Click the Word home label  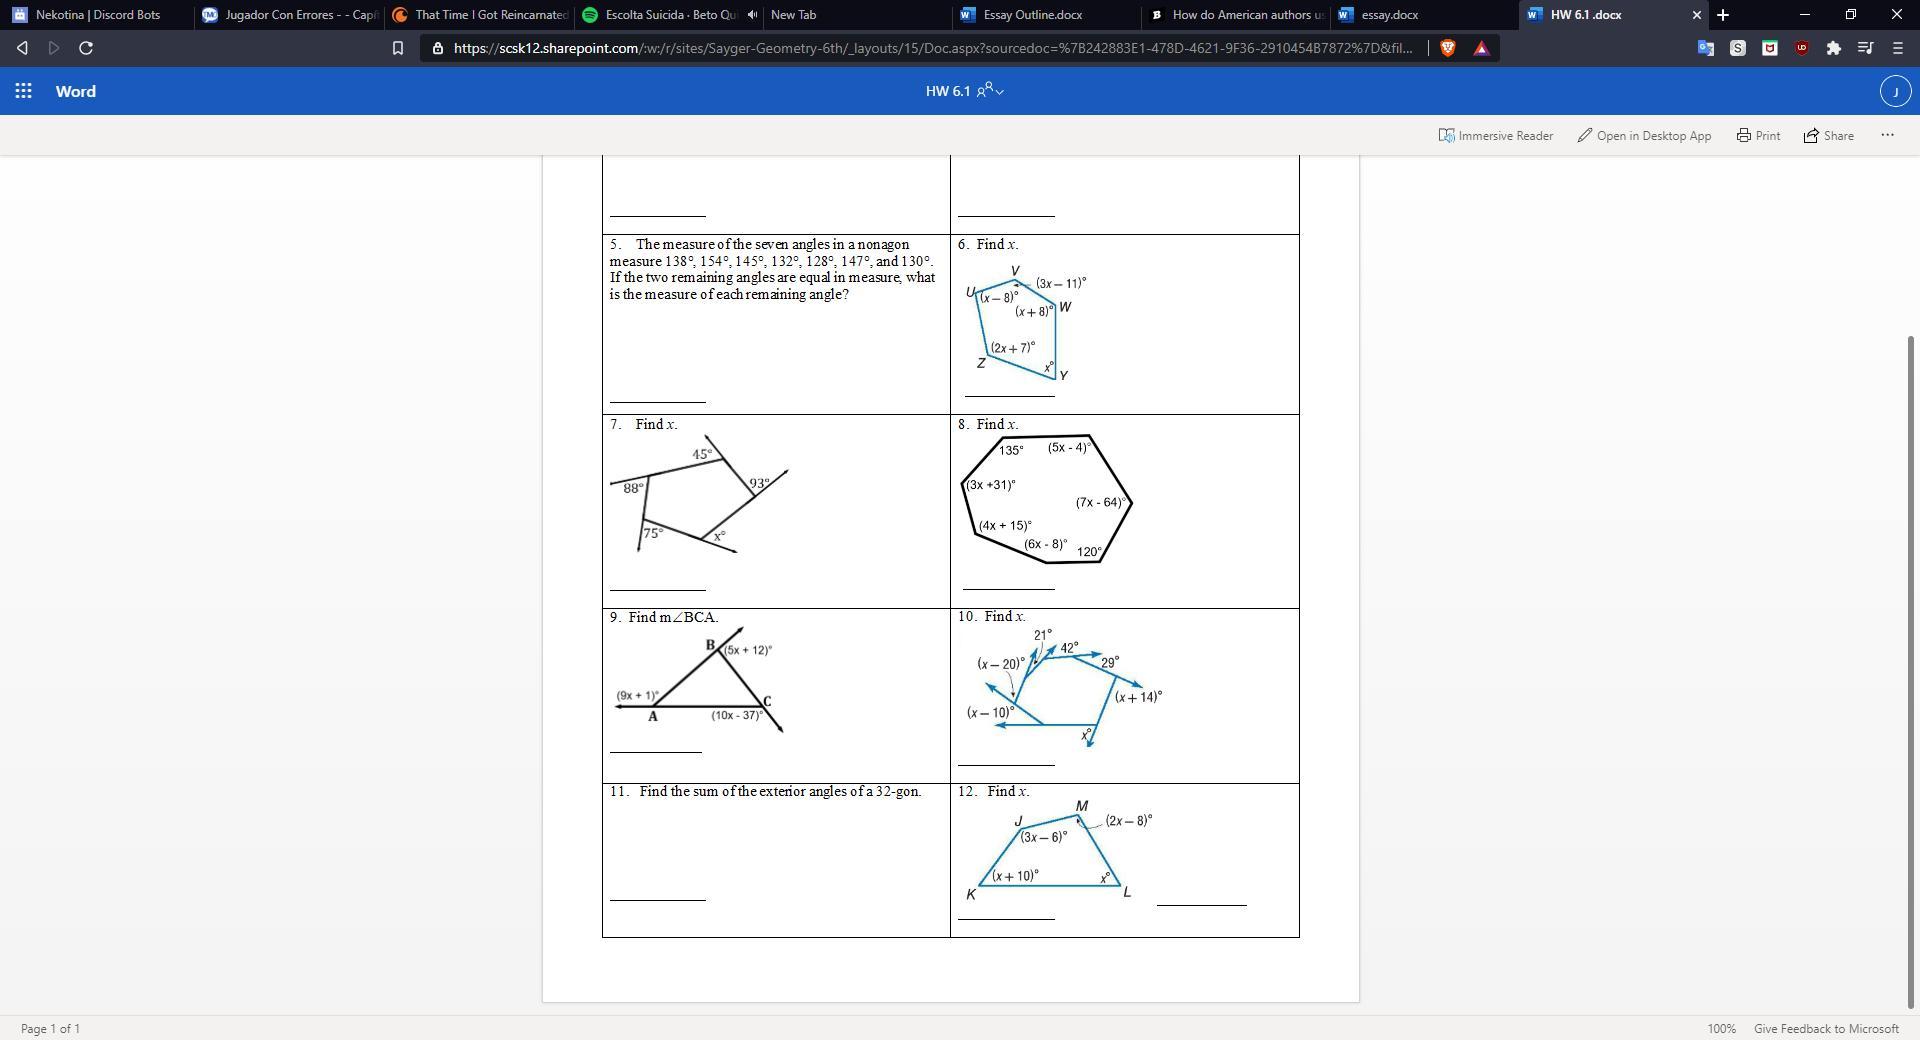(76, 91)
